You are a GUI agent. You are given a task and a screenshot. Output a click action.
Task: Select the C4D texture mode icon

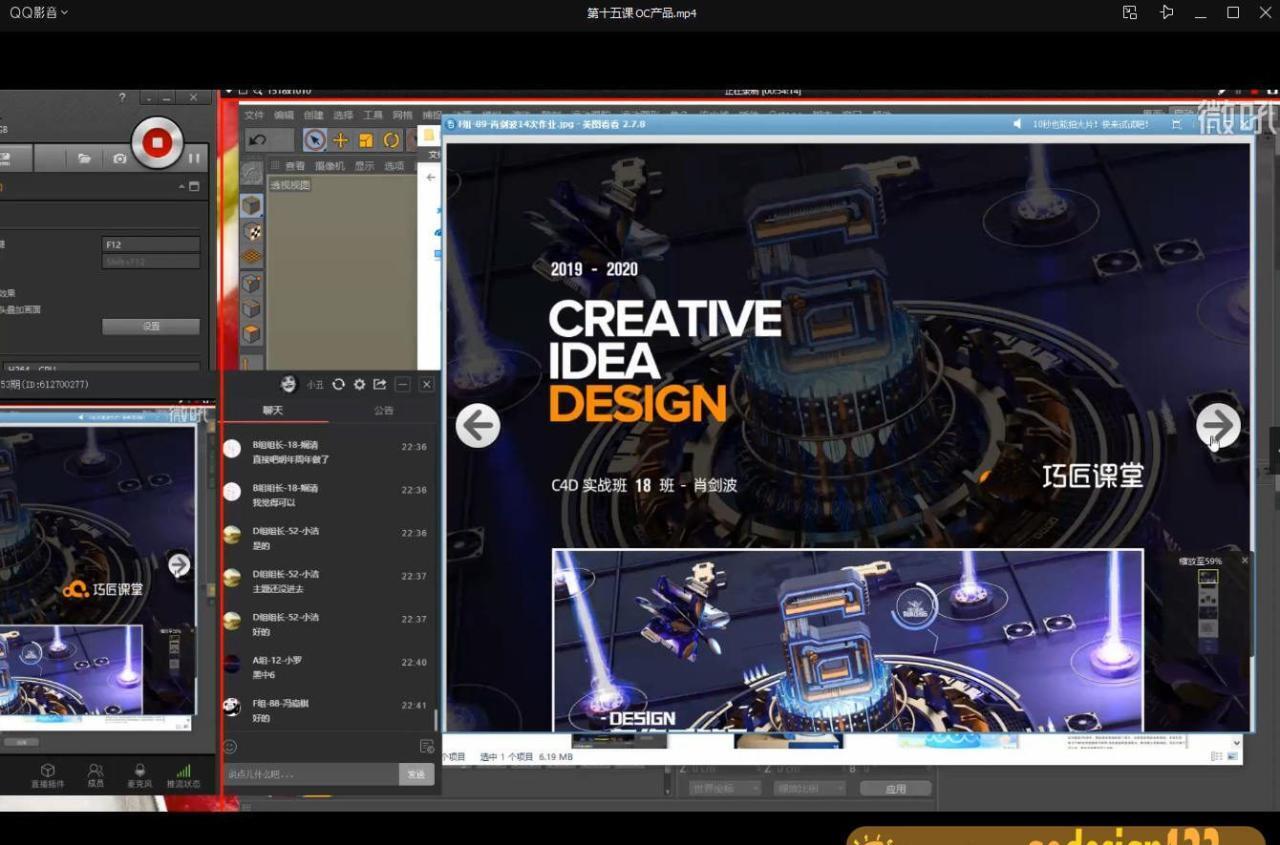[251, 232]
